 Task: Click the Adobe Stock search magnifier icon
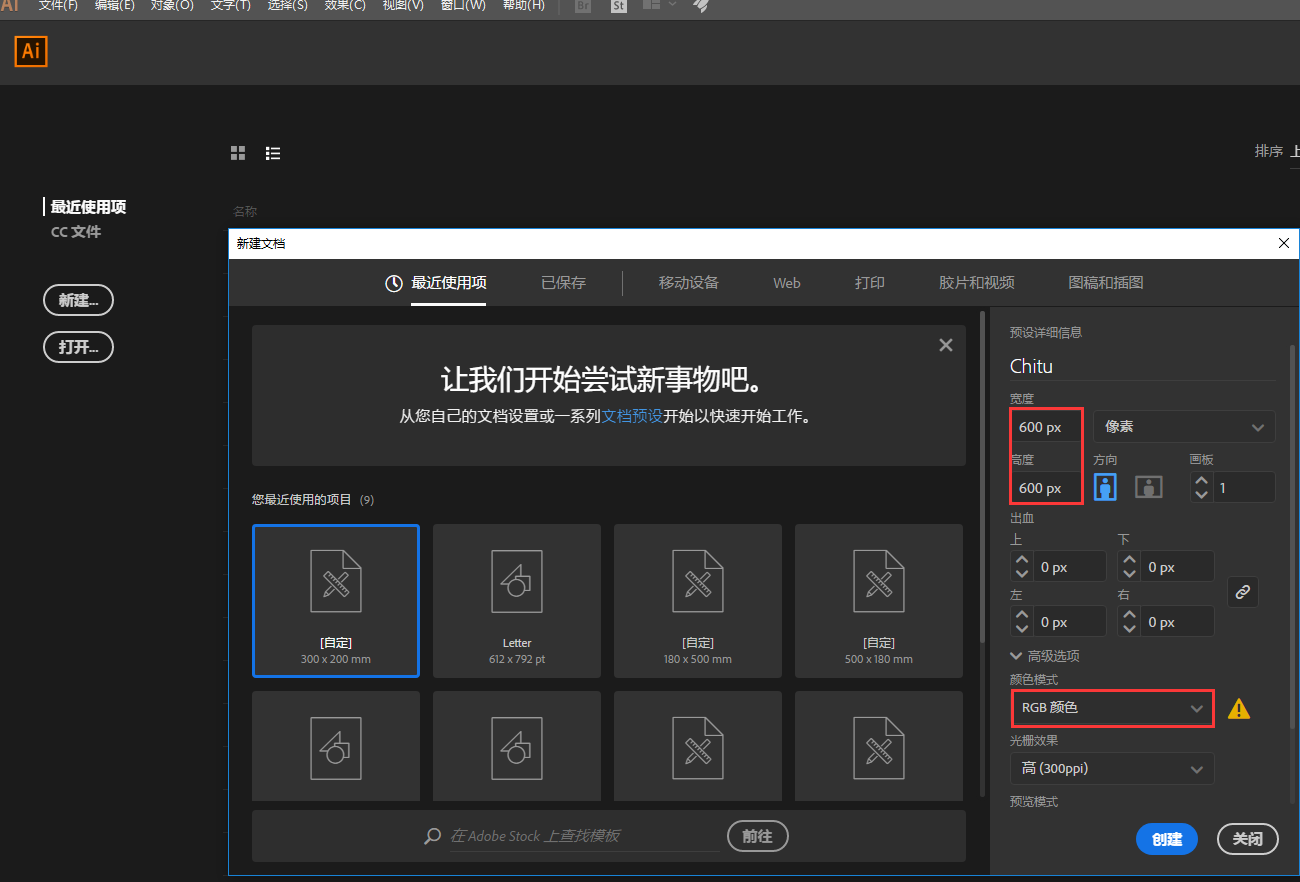433,836
